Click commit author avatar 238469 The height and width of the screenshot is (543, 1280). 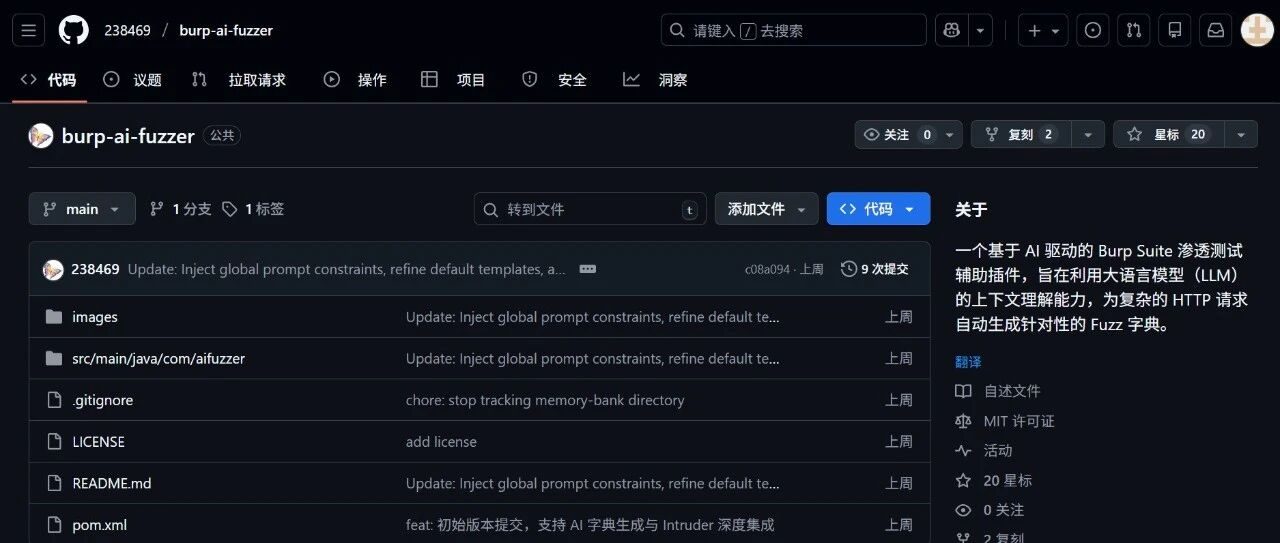[x=53, y=269]
